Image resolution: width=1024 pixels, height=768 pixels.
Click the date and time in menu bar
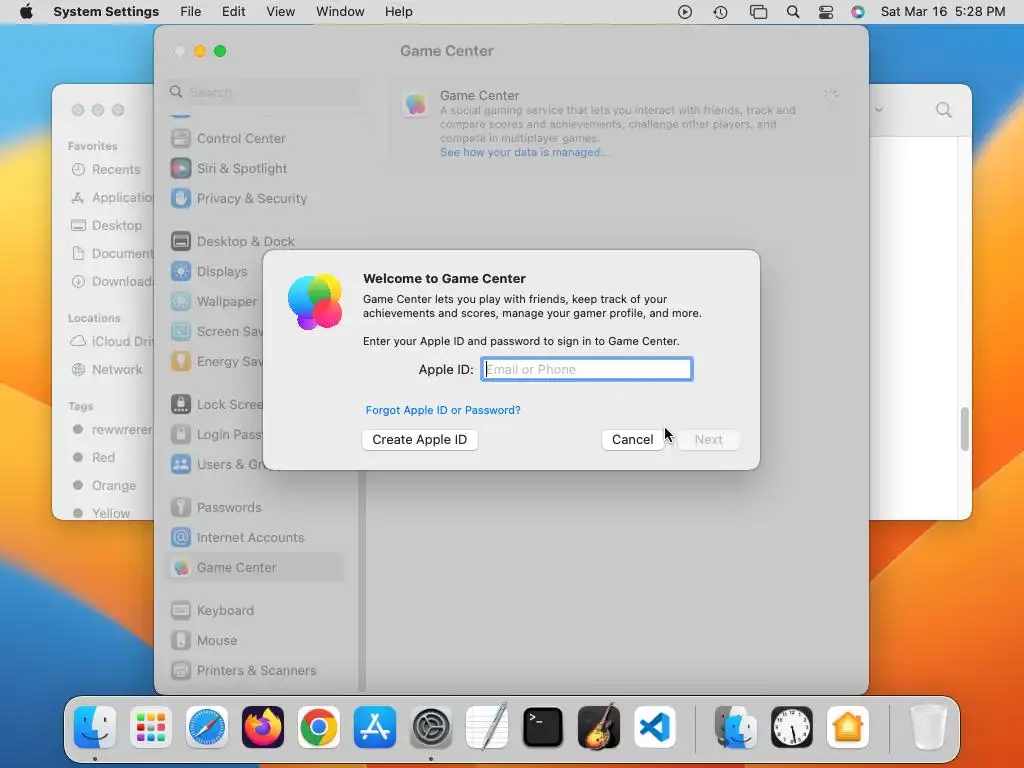943,12
